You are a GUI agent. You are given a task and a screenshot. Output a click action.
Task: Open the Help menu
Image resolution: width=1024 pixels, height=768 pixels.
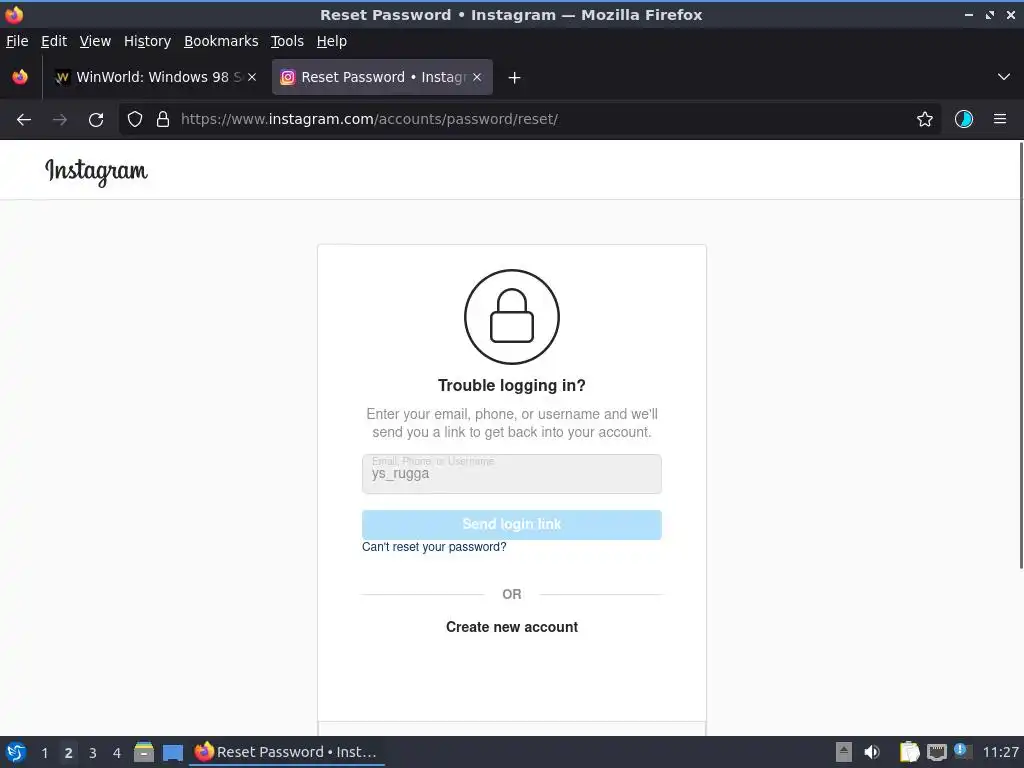point(332,41)
